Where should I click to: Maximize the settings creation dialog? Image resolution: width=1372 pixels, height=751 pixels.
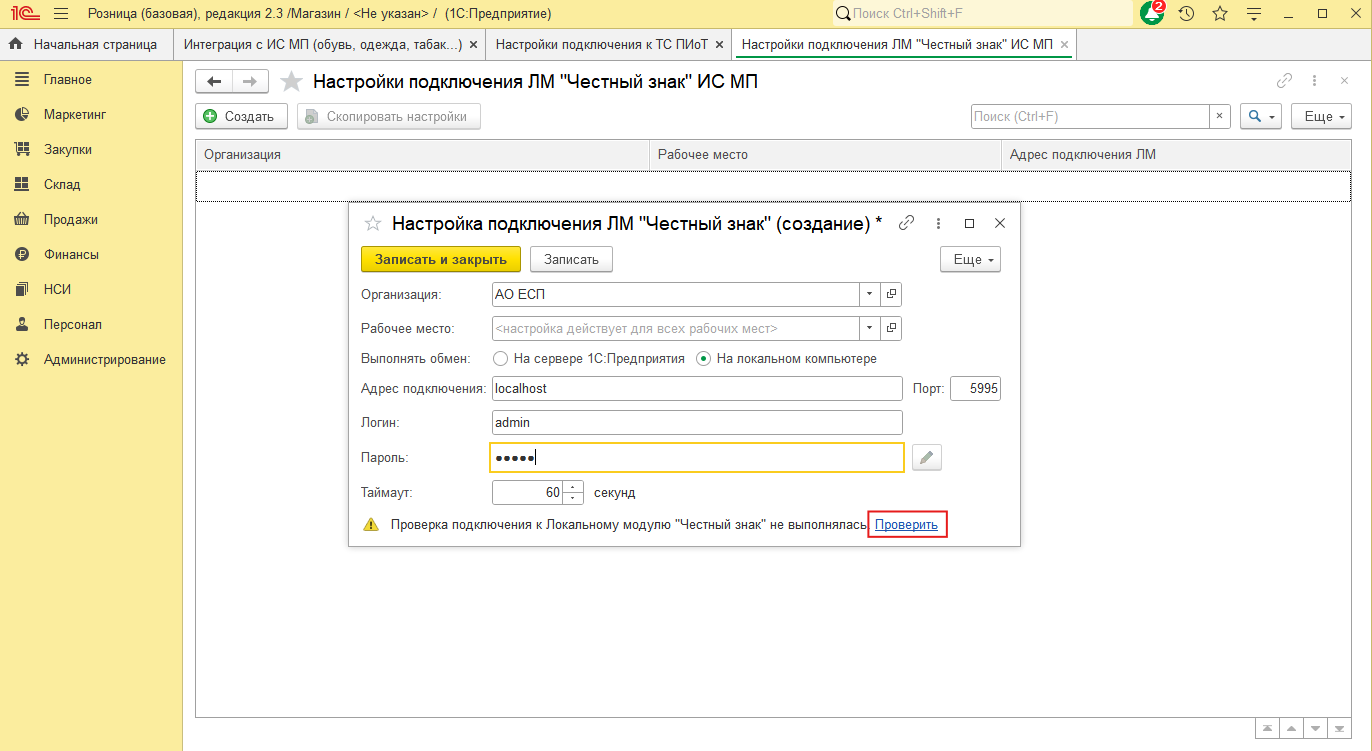[969, 224]
